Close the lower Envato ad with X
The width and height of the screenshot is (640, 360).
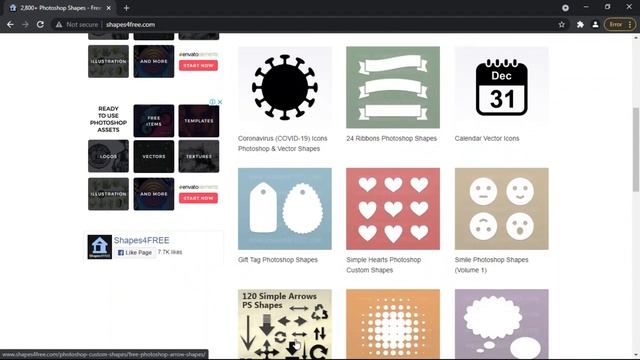click(220, 102)
